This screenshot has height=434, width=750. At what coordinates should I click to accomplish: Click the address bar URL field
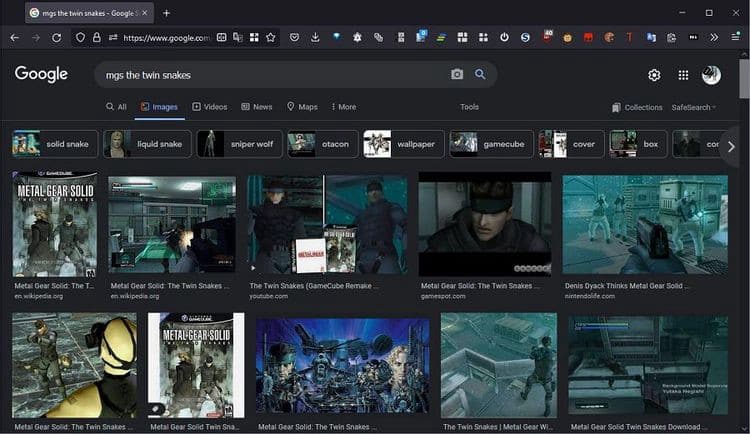pyautogui.click(x=166, y=38)
